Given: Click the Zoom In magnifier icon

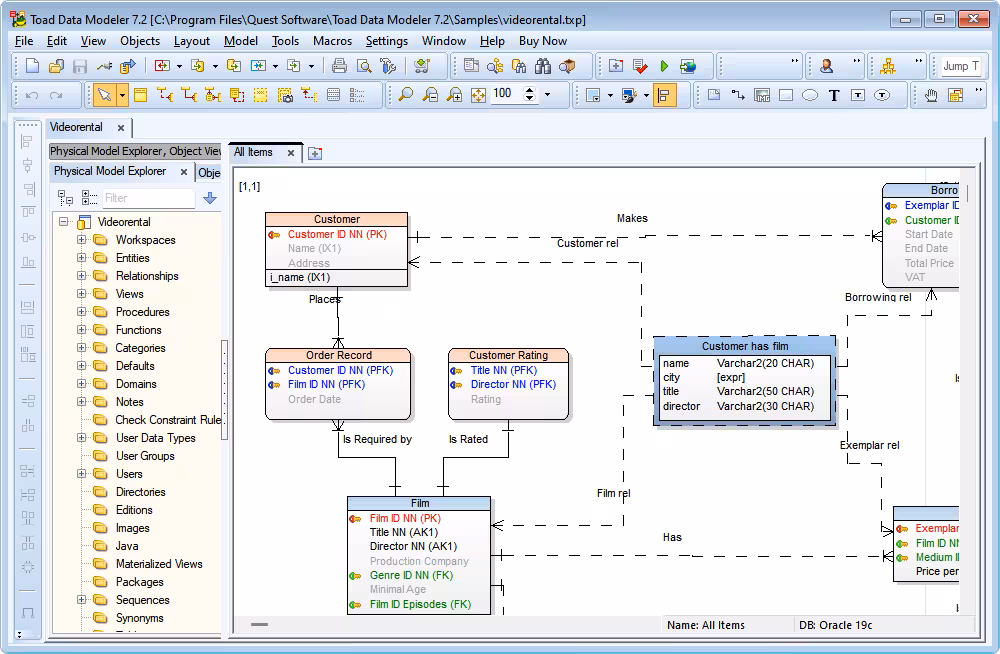Looking at the screenshot, I should (x=455, y=96).
